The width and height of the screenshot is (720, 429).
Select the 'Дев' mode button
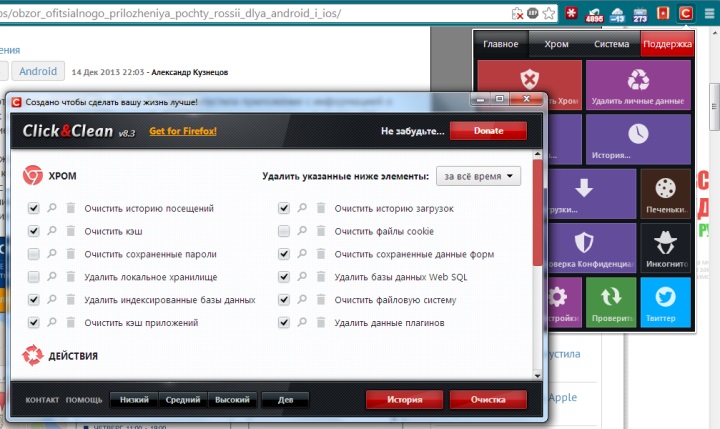tap(285, 400)
